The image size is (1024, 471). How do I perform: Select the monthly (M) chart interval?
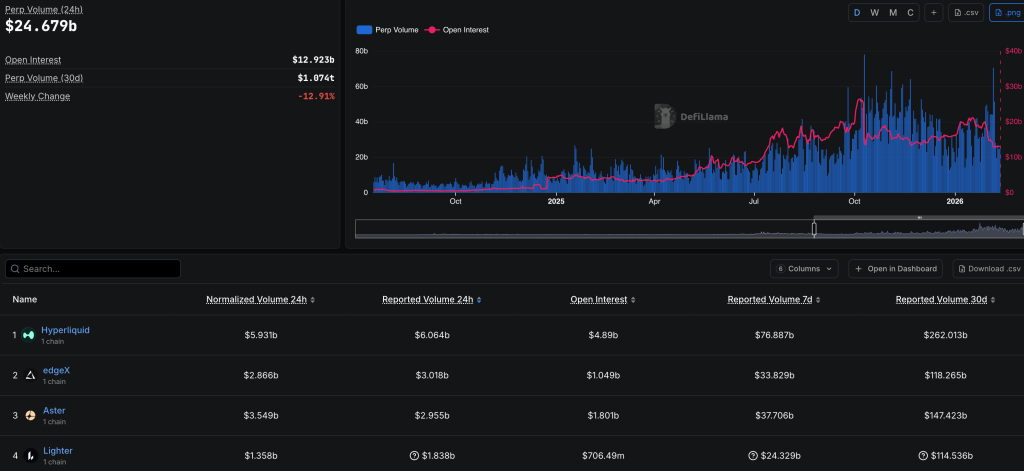tap(892, 12)
